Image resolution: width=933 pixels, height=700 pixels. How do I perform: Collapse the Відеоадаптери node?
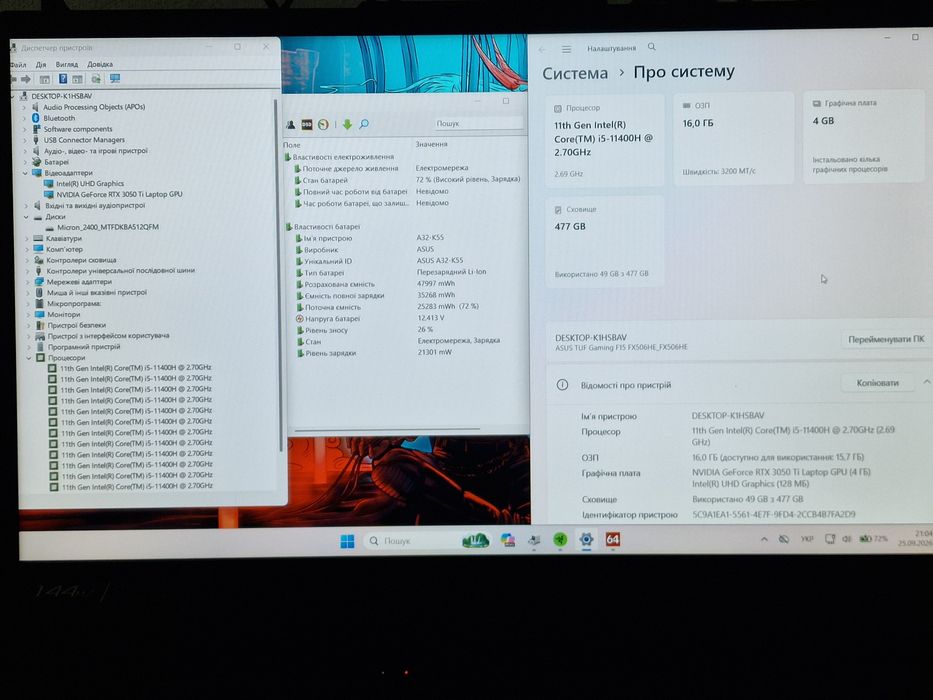pyautogui.click(x=25, y=173)
